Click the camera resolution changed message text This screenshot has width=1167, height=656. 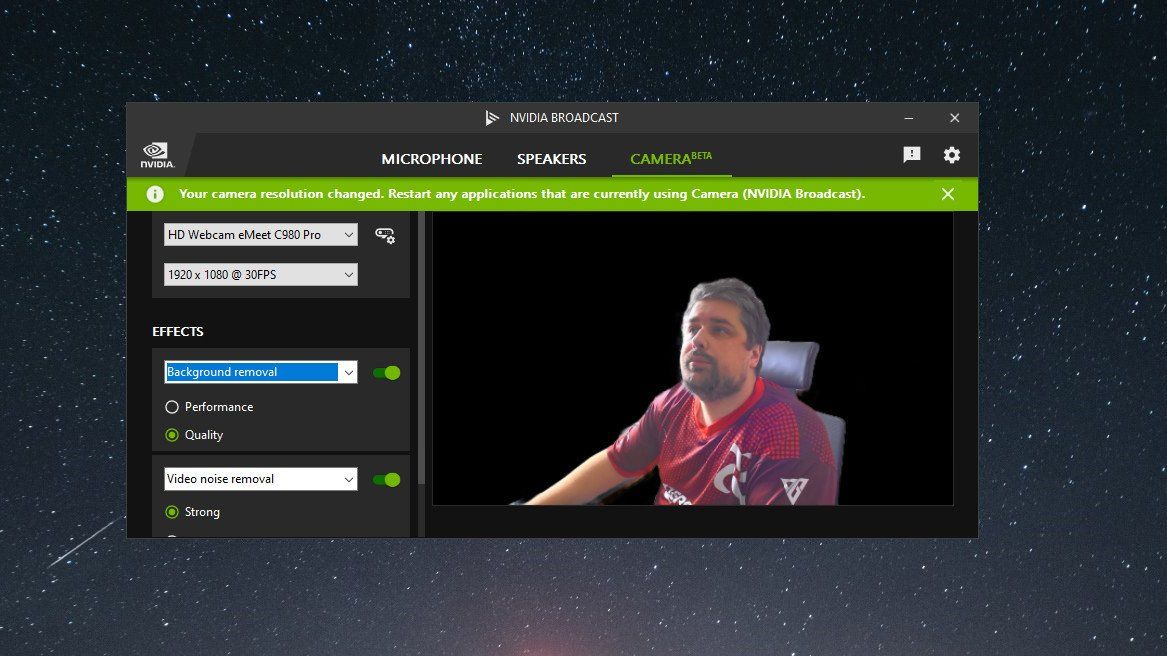pyautogui.click(x=522, y=194)
